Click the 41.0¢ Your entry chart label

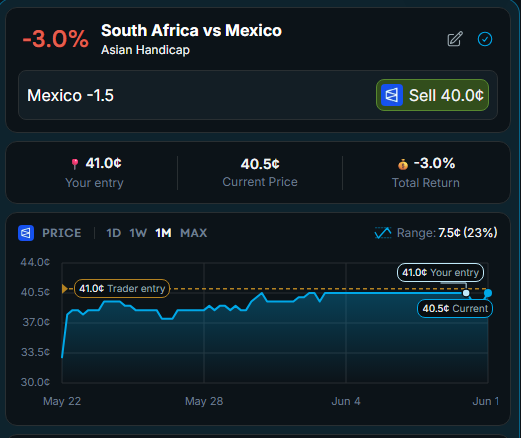click(x=440, y=272)
